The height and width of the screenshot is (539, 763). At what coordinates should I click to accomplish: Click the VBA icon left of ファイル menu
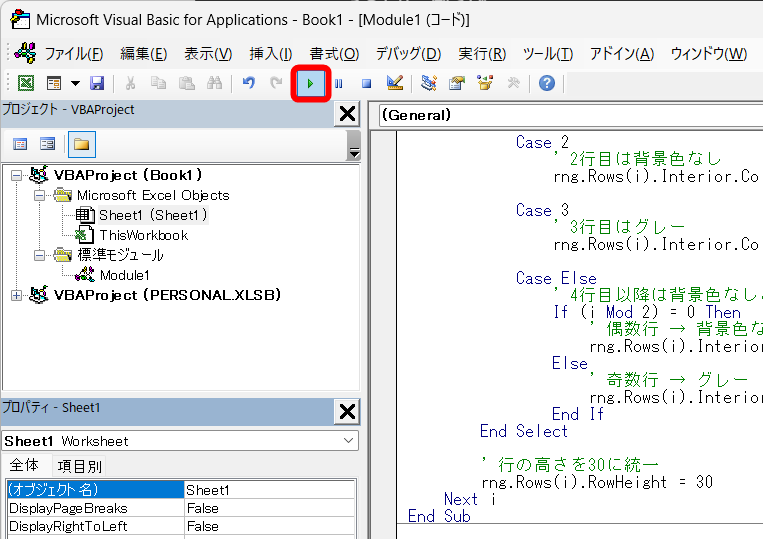tap(25, 53)
